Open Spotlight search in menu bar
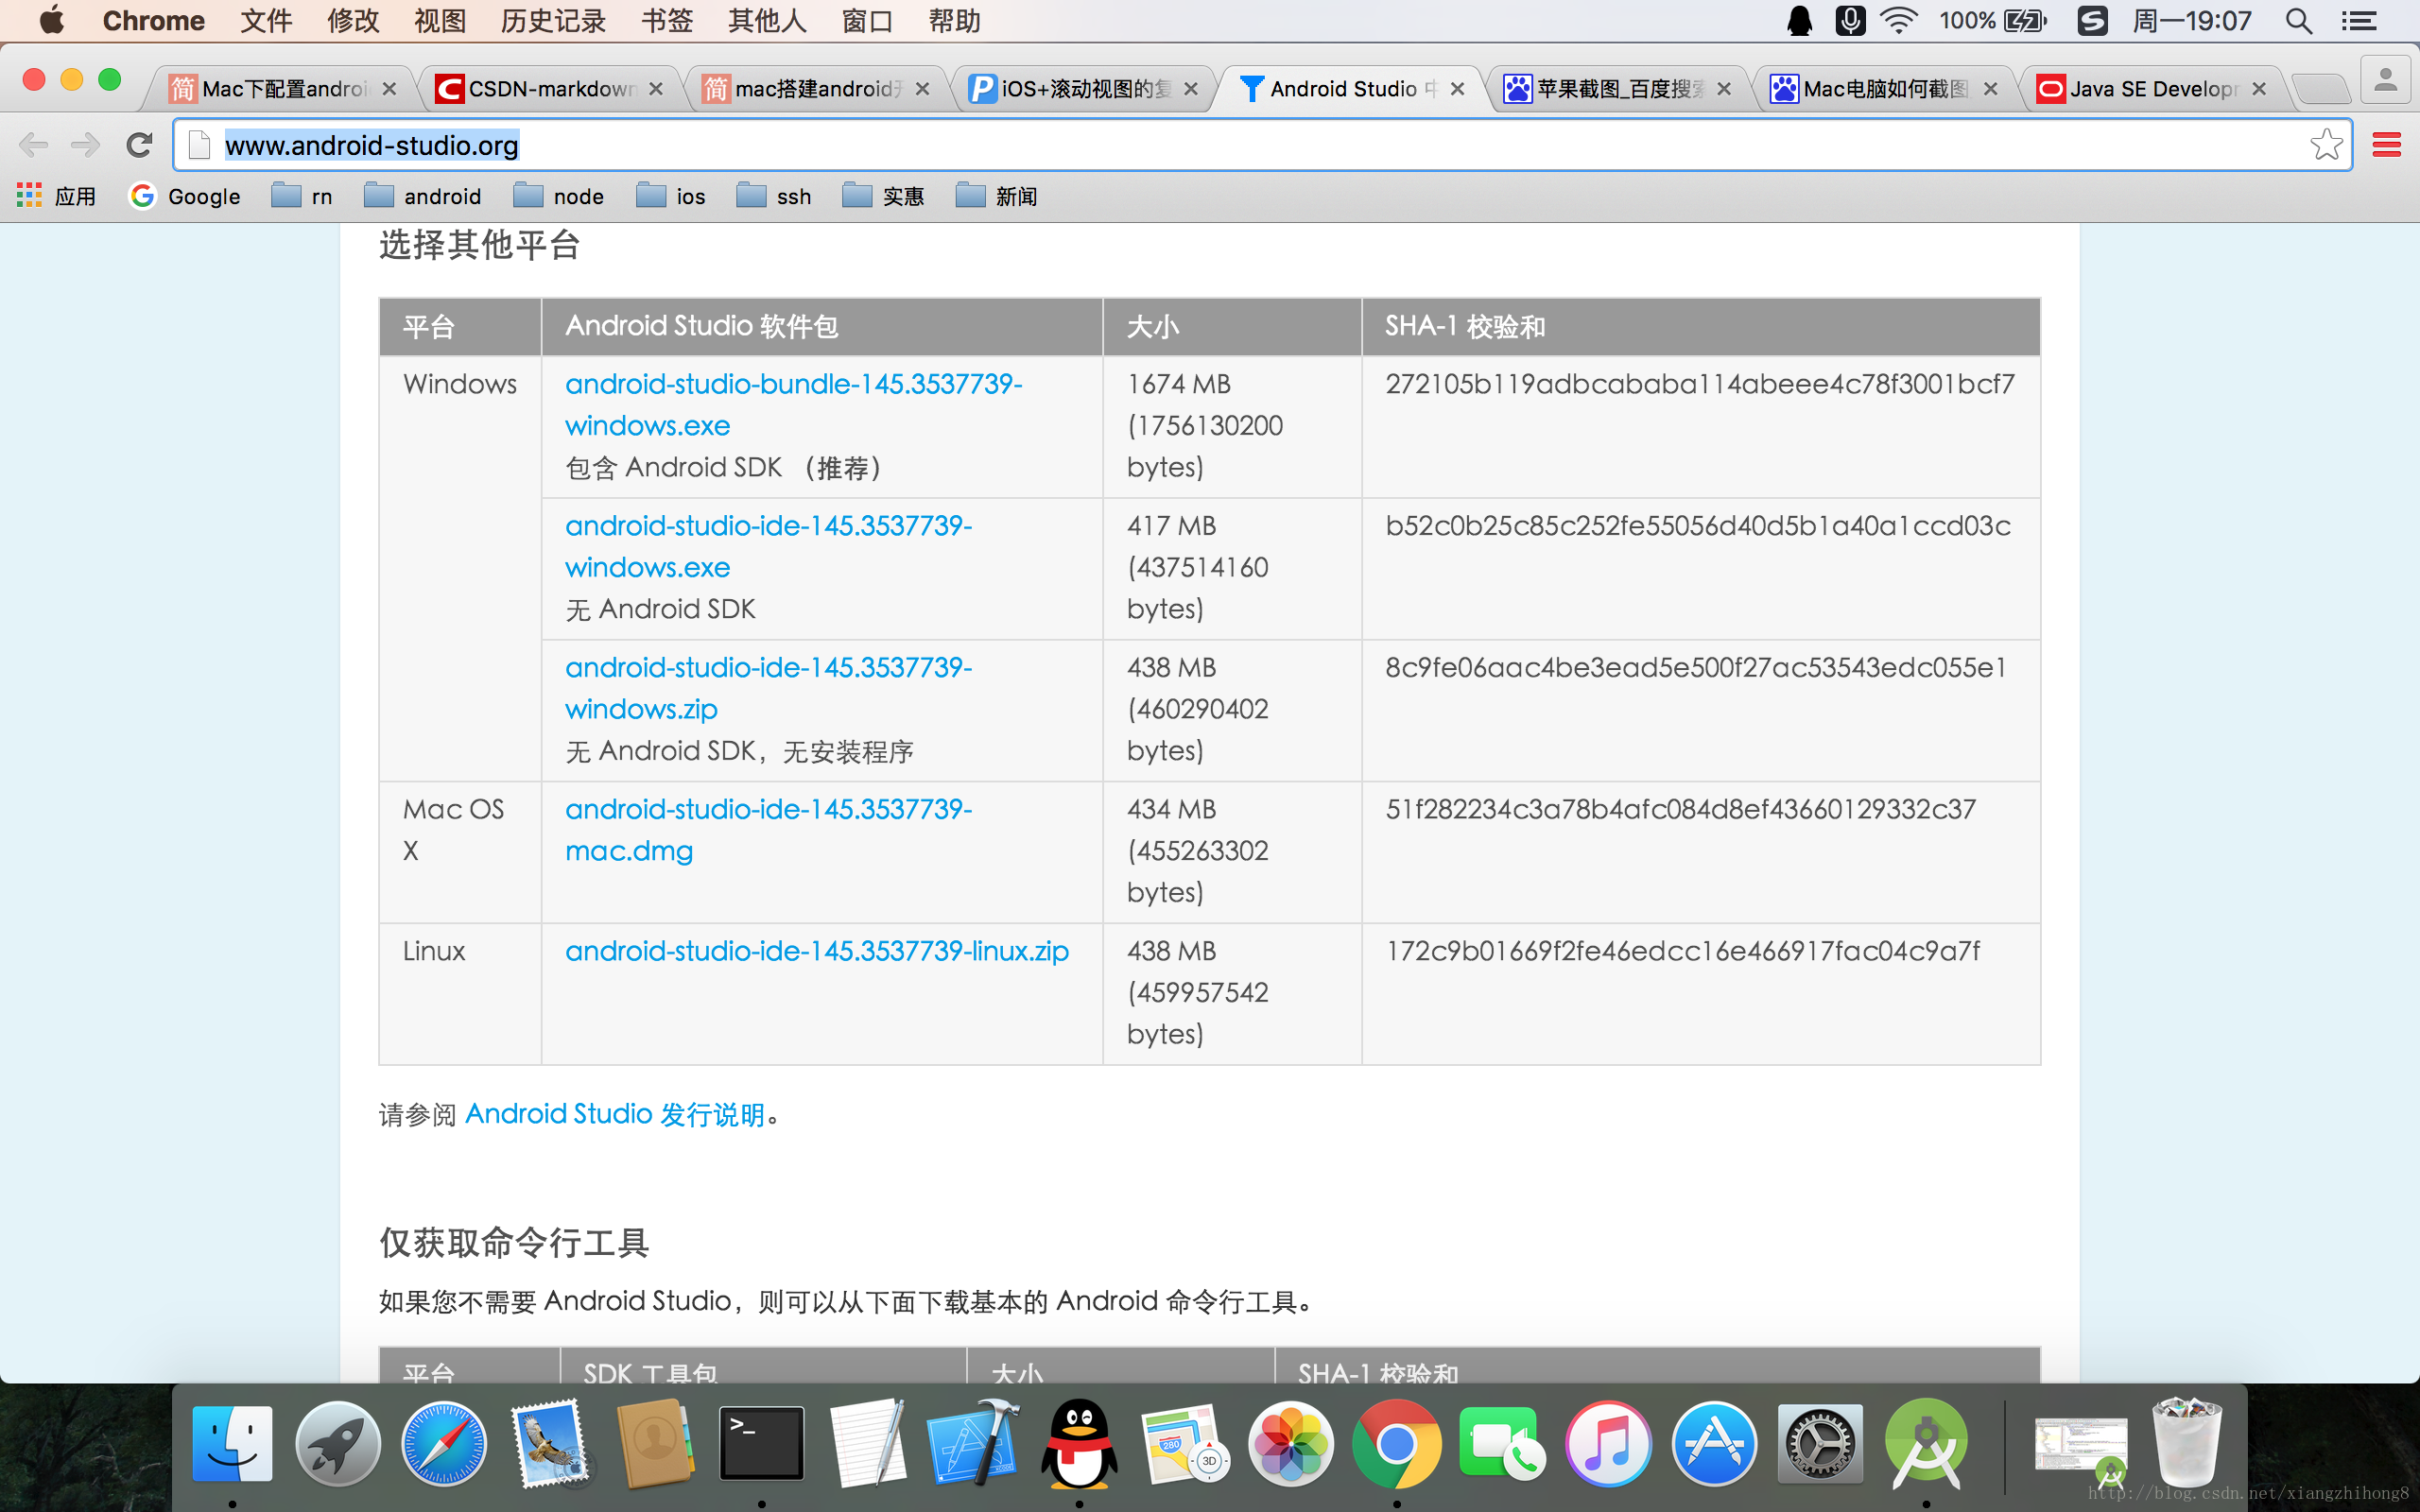 pos(2299,21)
